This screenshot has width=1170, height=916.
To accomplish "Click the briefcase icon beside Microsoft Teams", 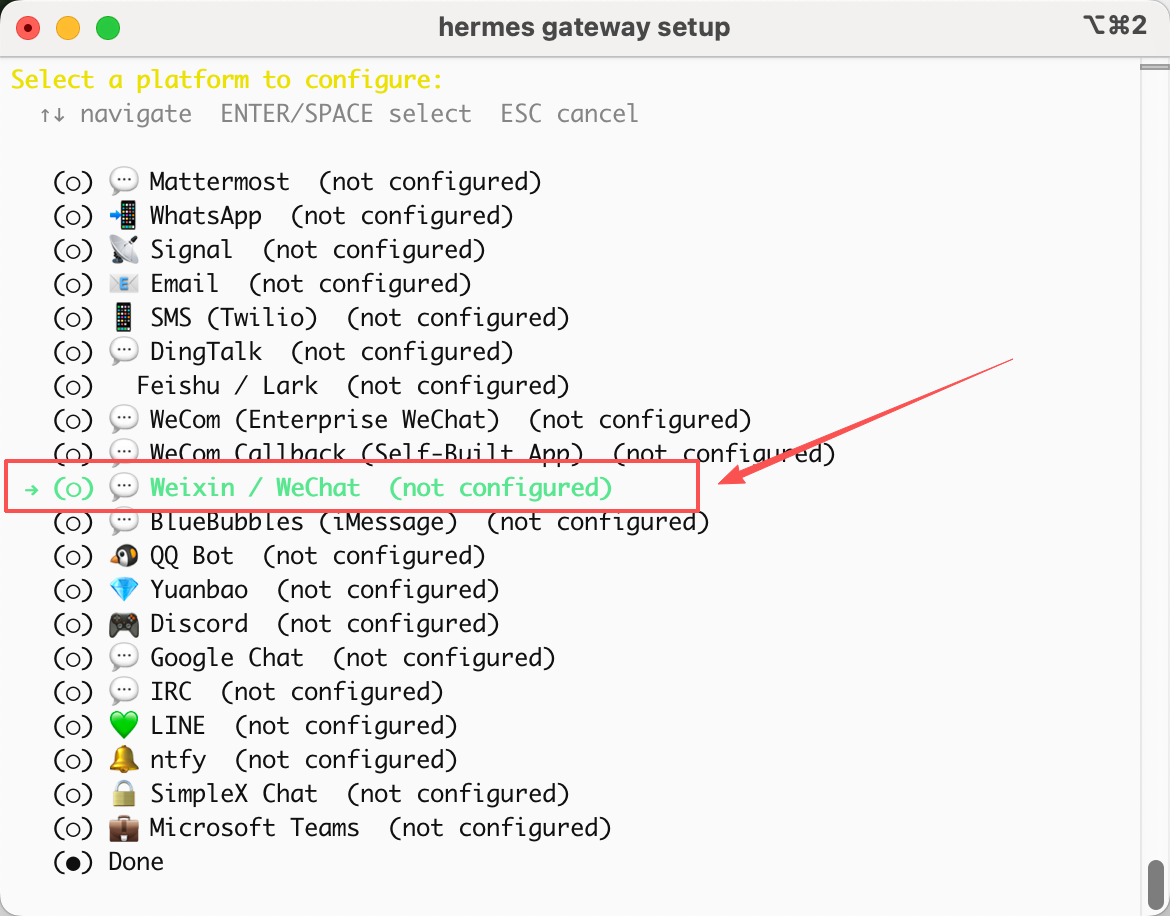I will [x=124, y=827].
